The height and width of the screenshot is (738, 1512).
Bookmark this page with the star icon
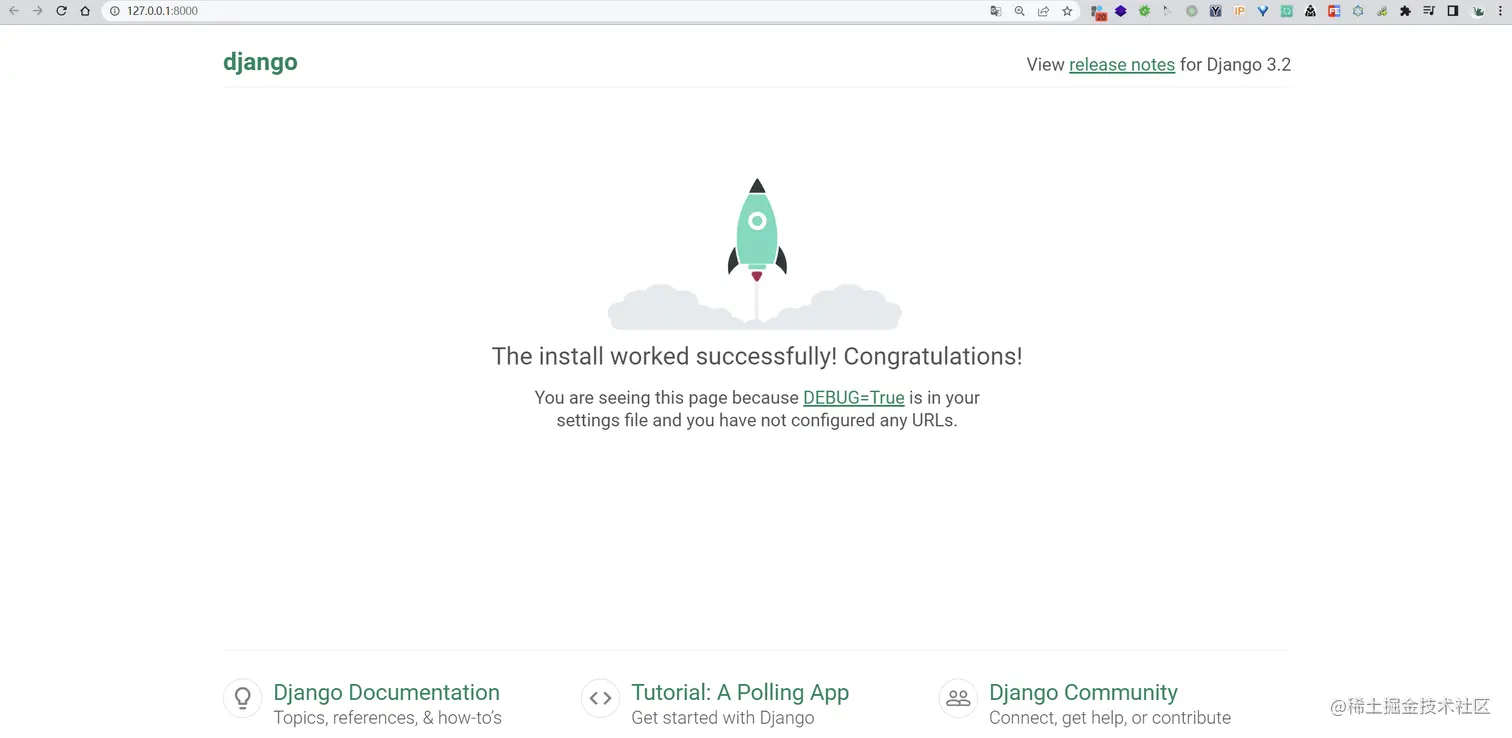click(x=1067, y=11)
